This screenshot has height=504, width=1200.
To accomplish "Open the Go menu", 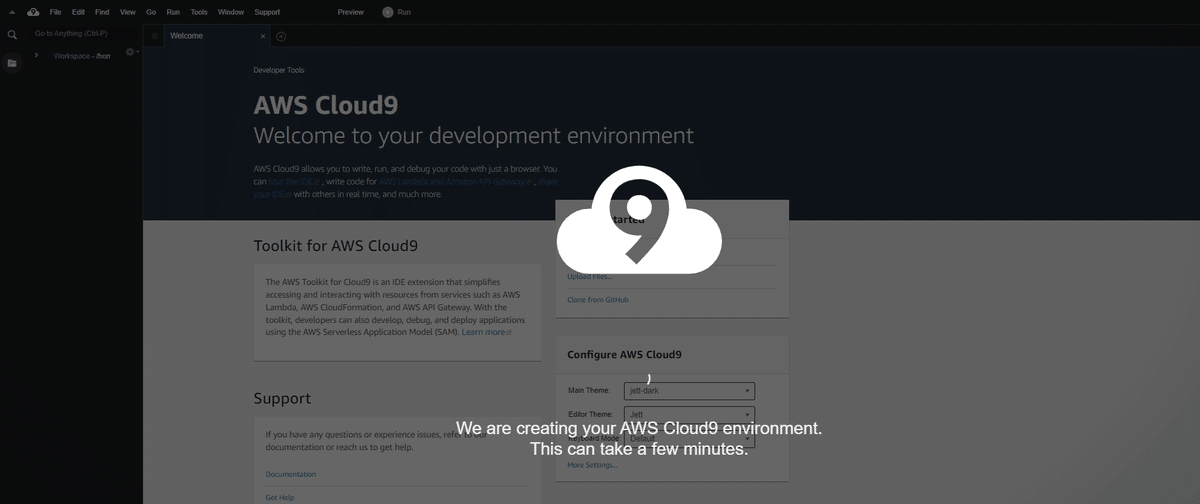I will tap(151, 12).
